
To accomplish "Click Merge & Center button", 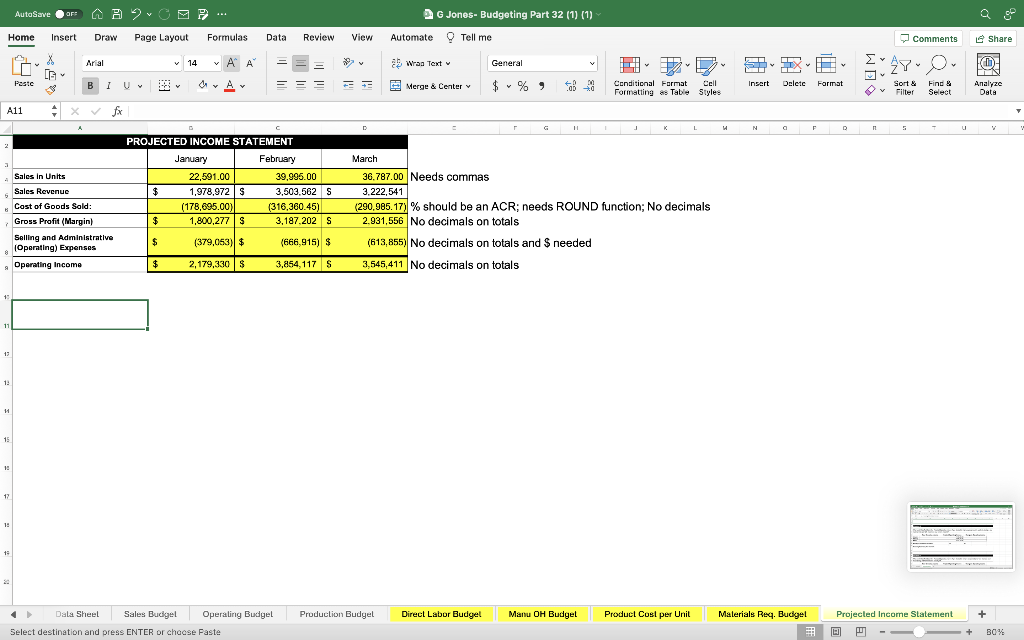I will coord(426,86).
